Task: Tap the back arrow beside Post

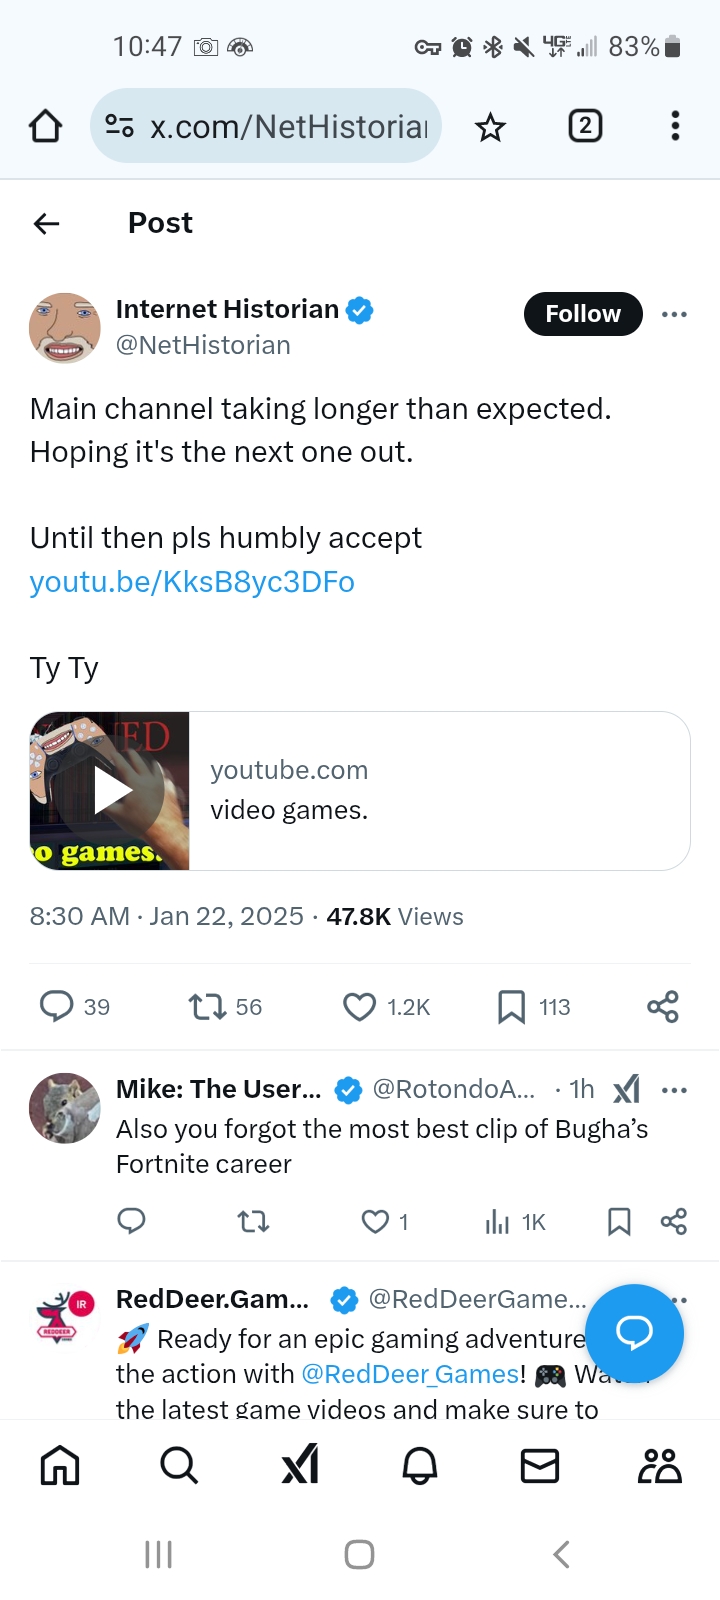Action: pos(47,223)
